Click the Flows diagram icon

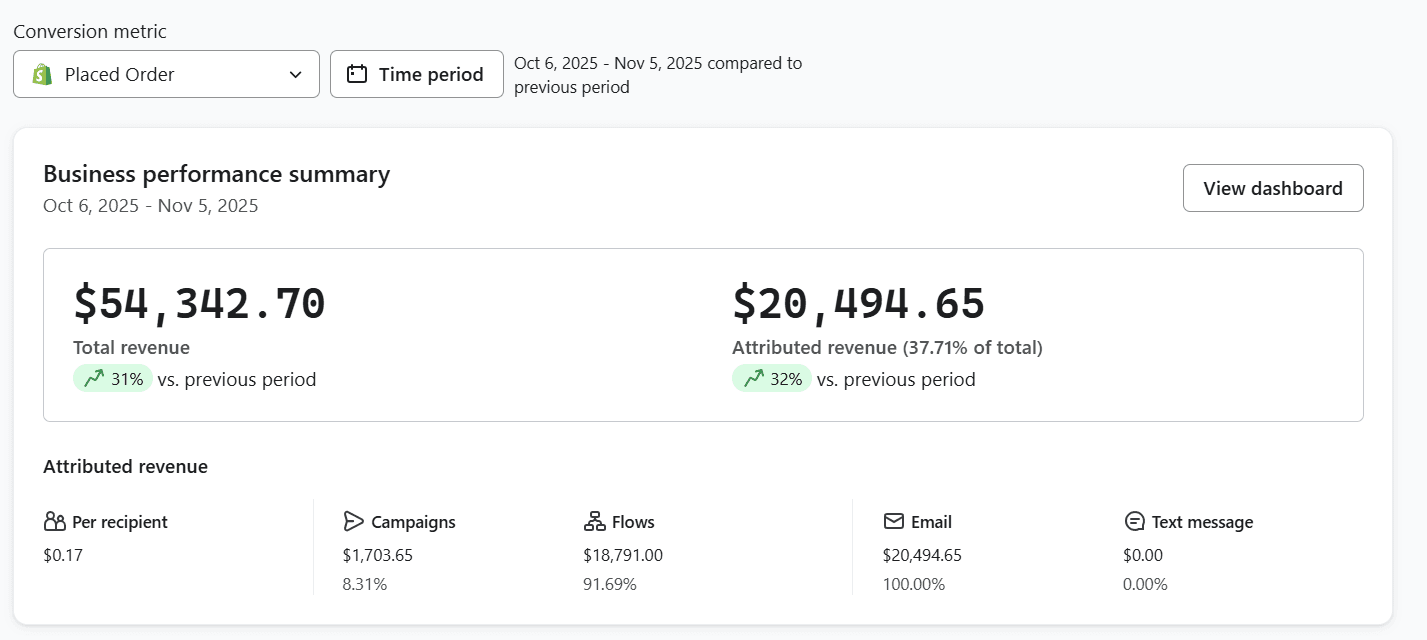(x=594, y=522)
